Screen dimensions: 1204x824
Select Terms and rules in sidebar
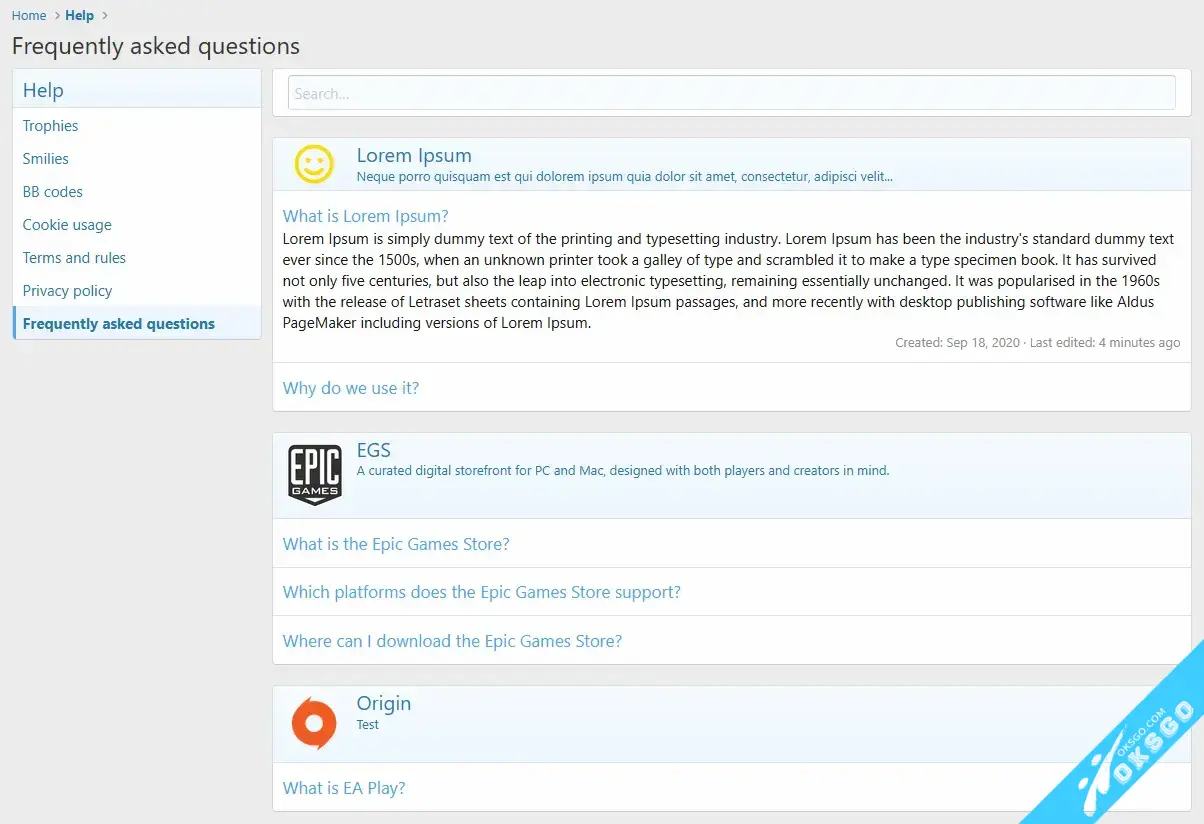(74, 258)
